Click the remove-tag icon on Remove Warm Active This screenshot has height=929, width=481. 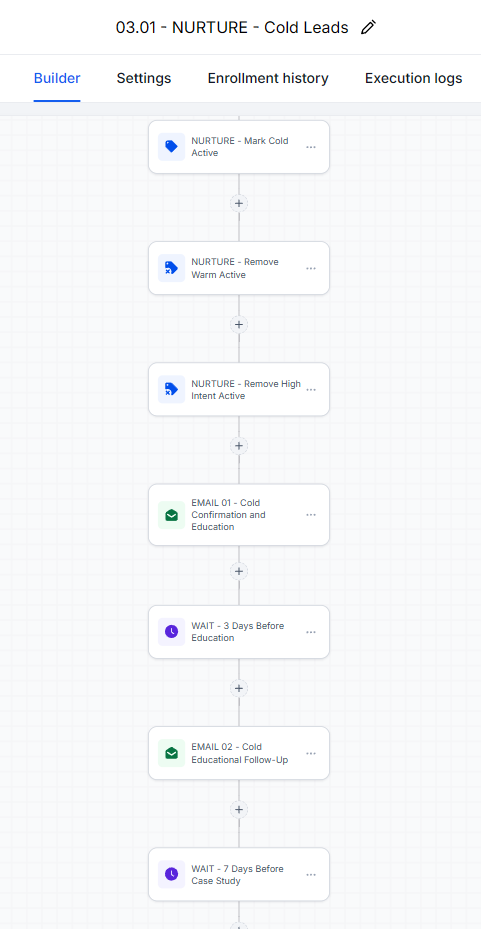[x=171, y=268]
